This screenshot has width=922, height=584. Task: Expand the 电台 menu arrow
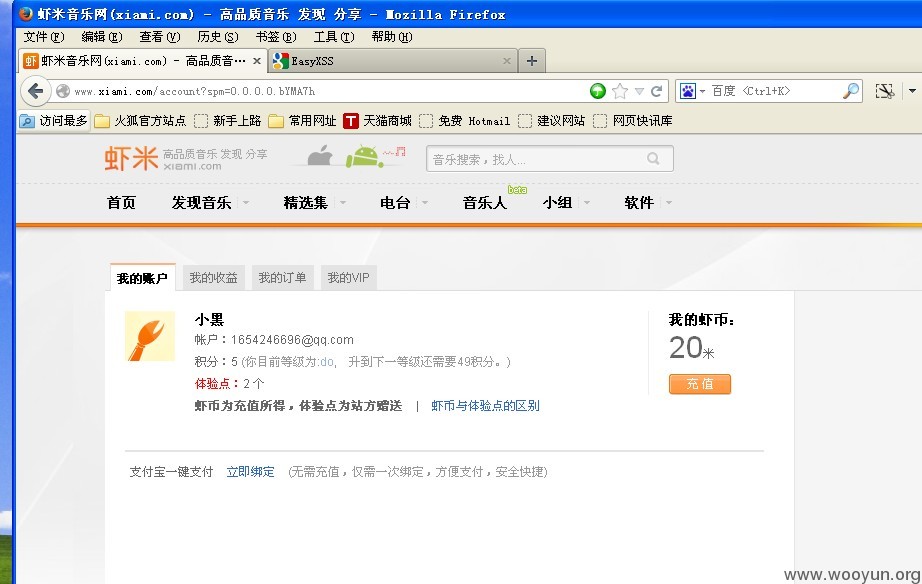425,202
